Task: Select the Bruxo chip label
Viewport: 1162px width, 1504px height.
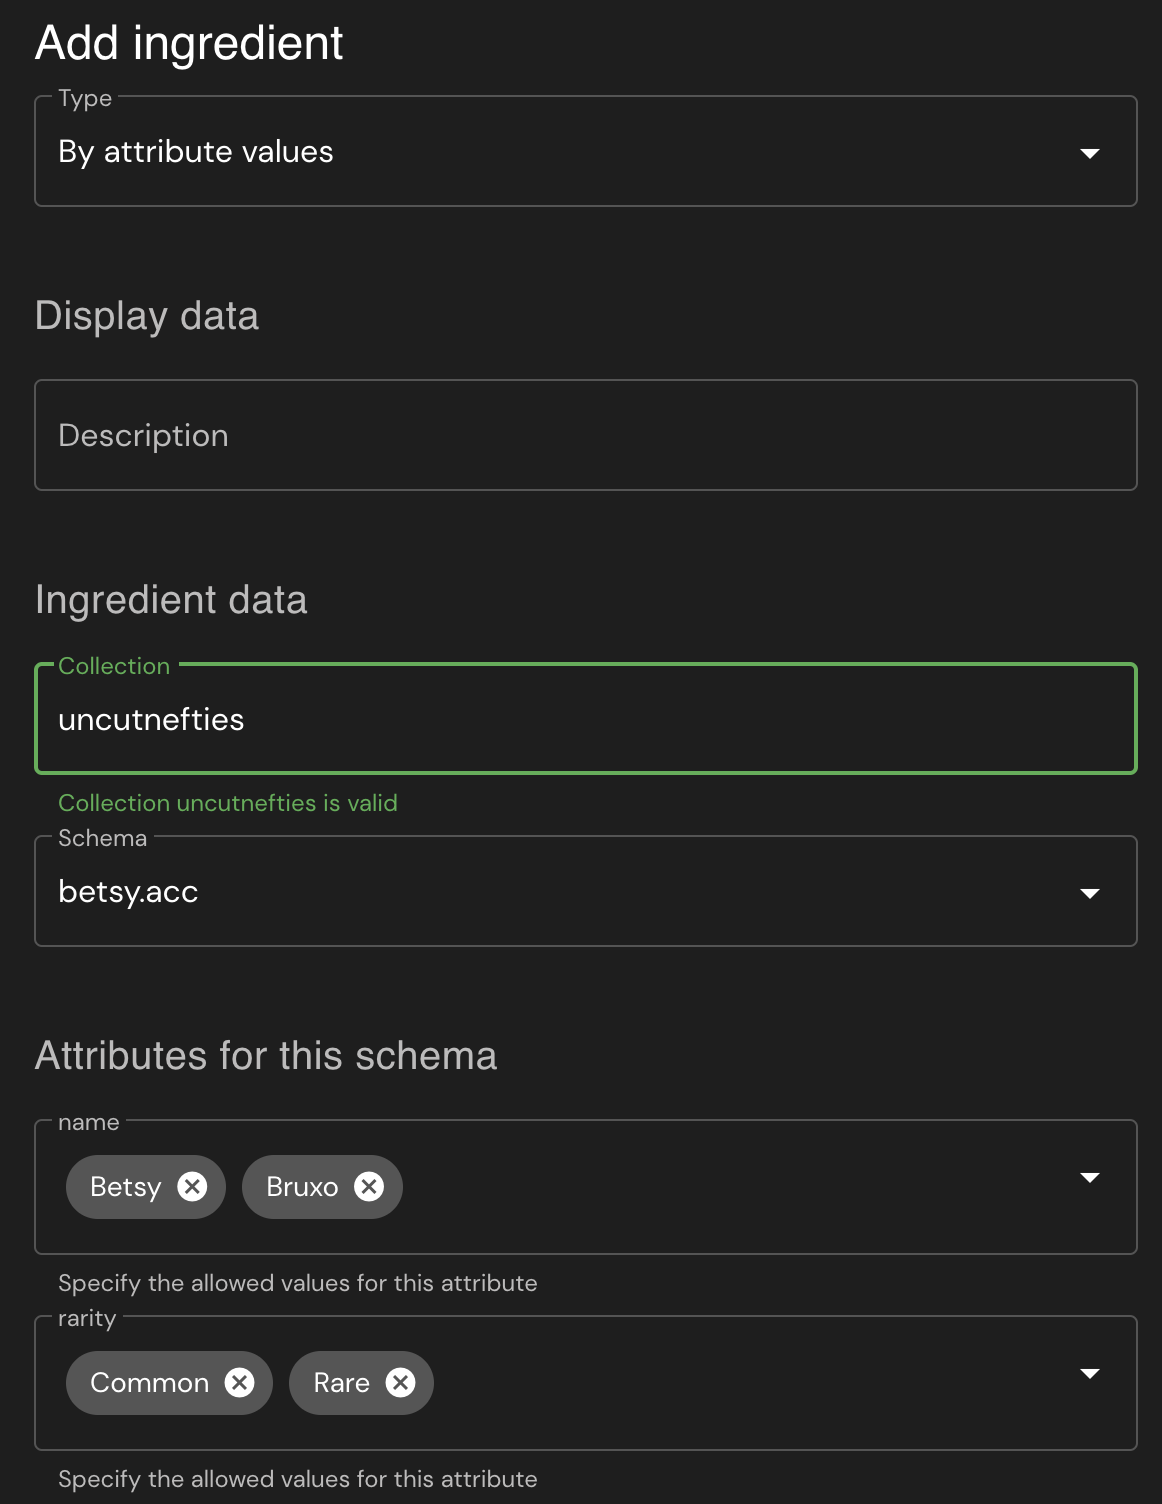Action: (302, 1187)
